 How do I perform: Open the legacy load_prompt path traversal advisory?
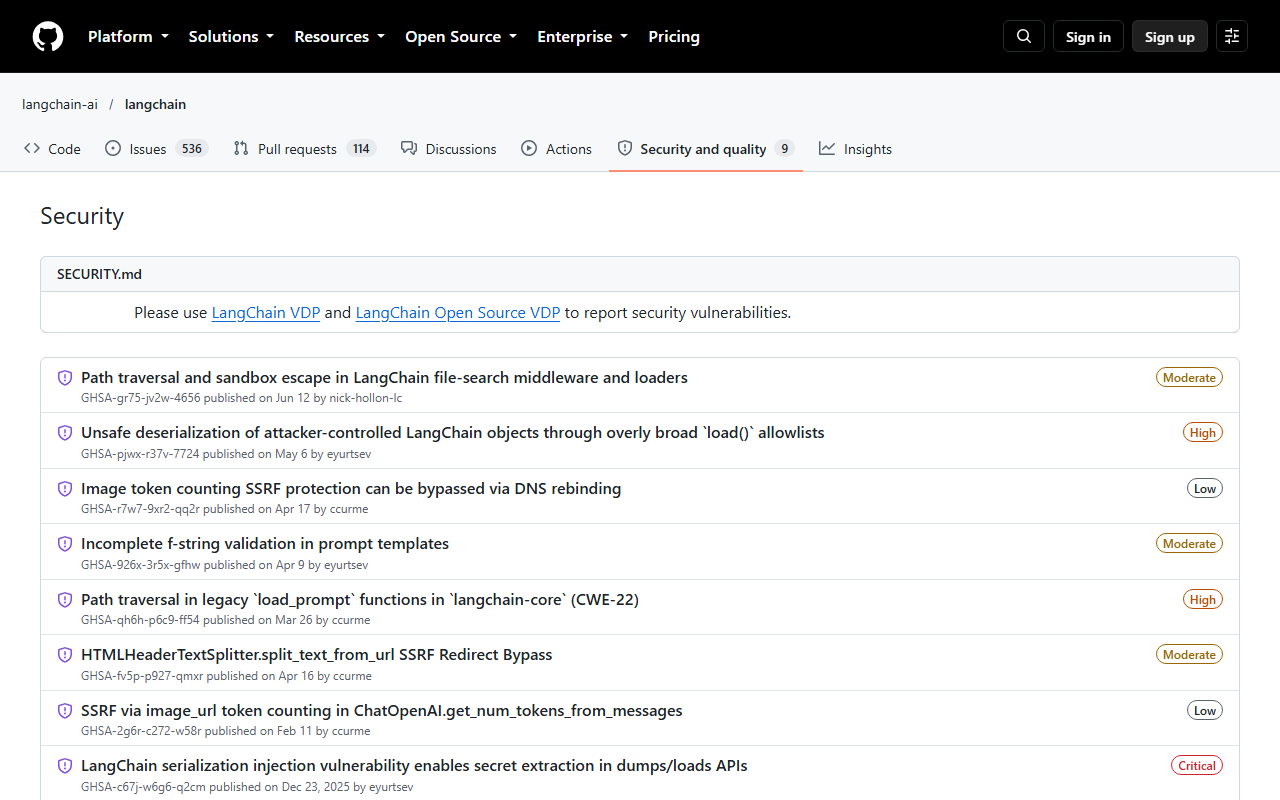click(360, 599)
